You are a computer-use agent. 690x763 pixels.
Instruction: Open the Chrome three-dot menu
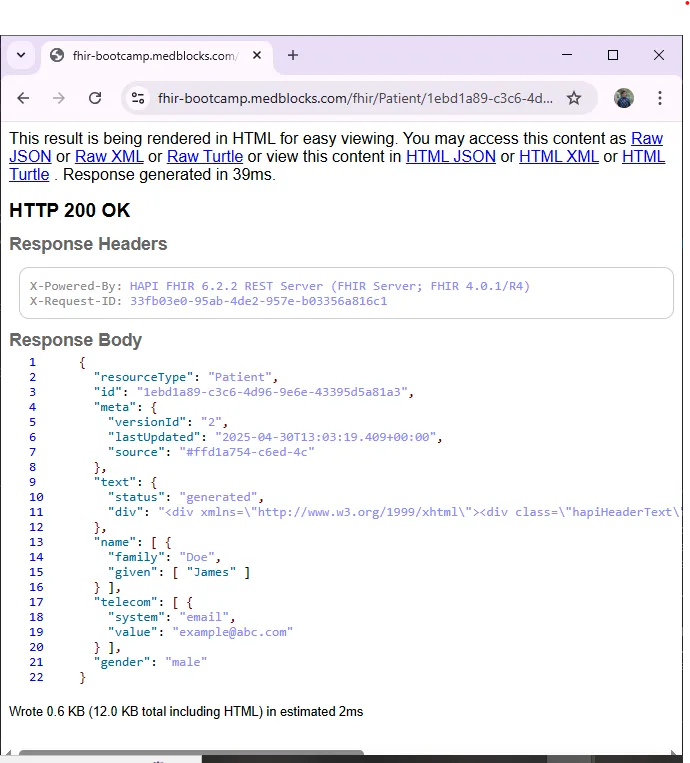pyautogui.click(x=660, y=98)
